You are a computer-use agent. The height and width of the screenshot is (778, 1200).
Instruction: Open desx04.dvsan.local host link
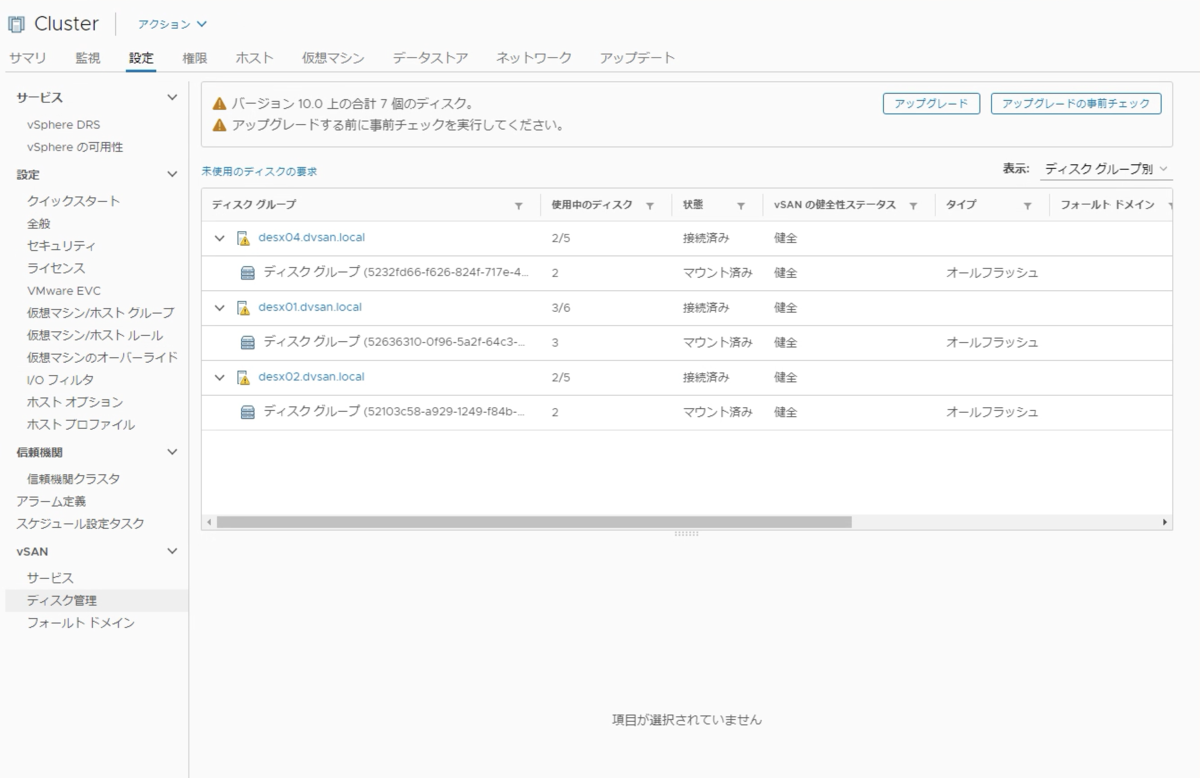[310, 237]
